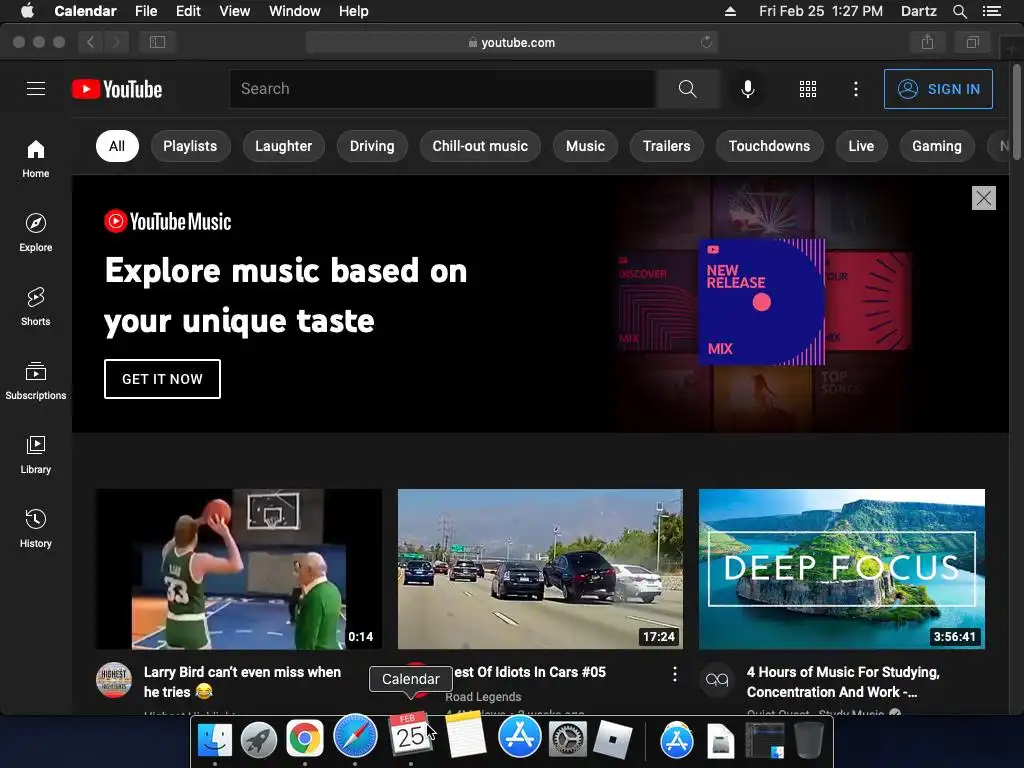
Task: Open Explore in the sidebar
Action: coord(35,232)
